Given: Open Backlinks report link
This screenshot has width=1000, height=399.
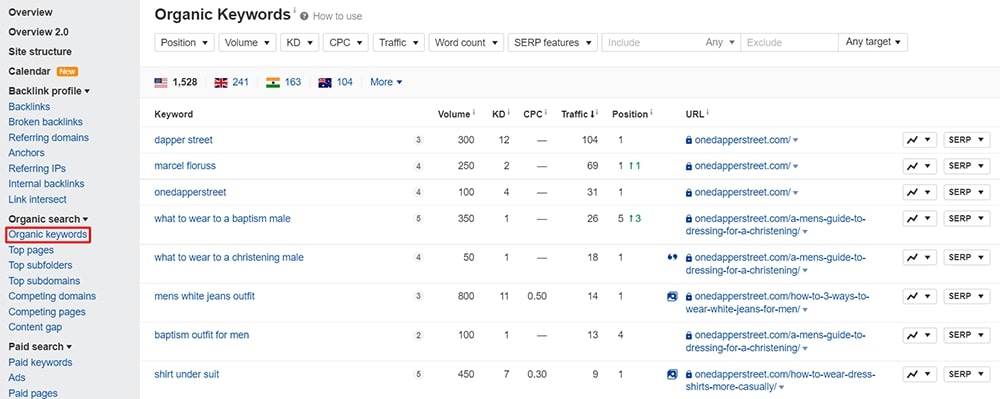Looking at the screenshot, I should click(x=29, y=106).
